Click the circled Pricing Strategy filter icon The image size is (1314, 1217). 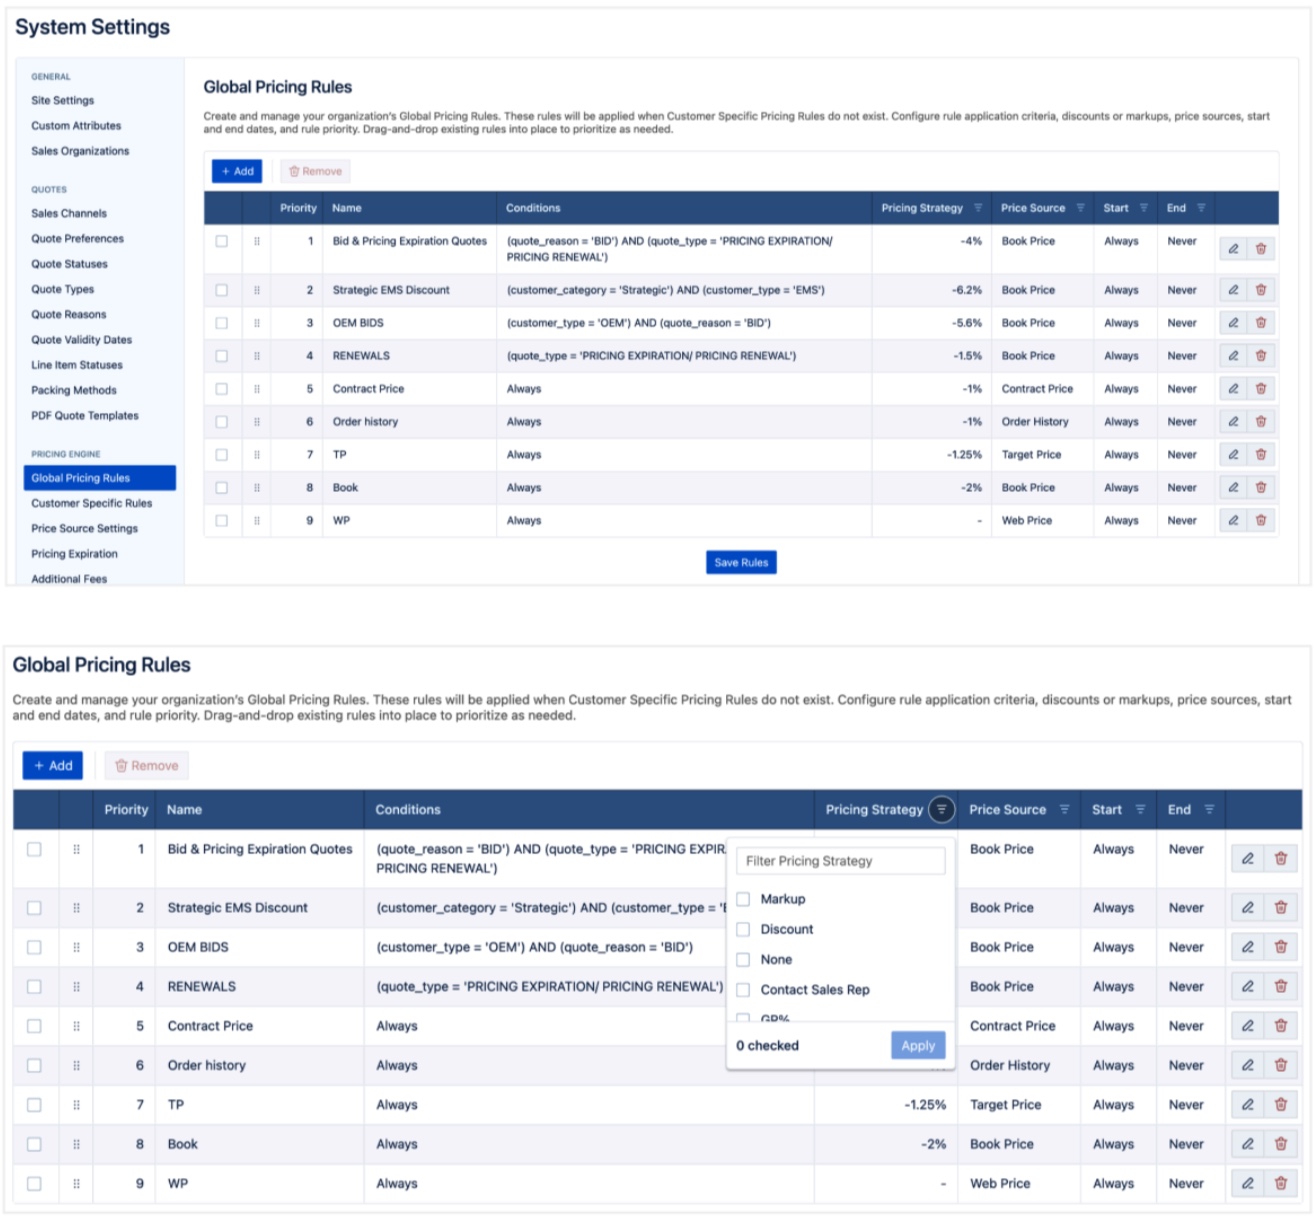tap(941, 810)
